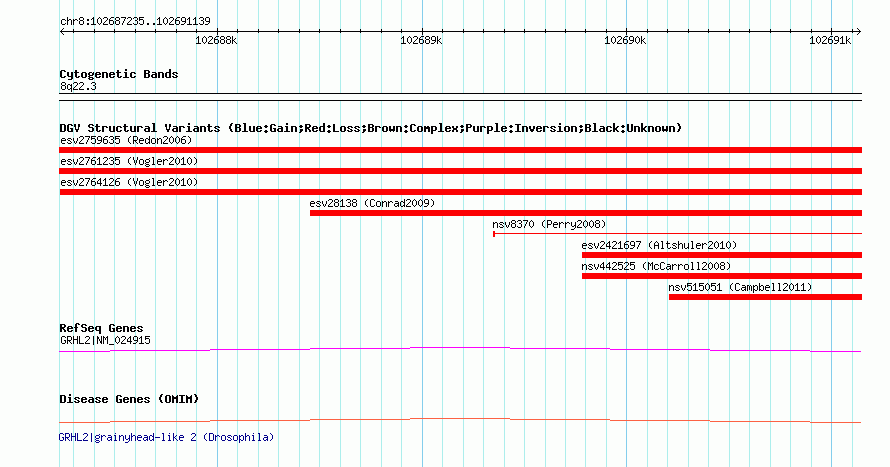
Task: Click the orange OMIM disease gene line
Action: (x=460, y=420)
